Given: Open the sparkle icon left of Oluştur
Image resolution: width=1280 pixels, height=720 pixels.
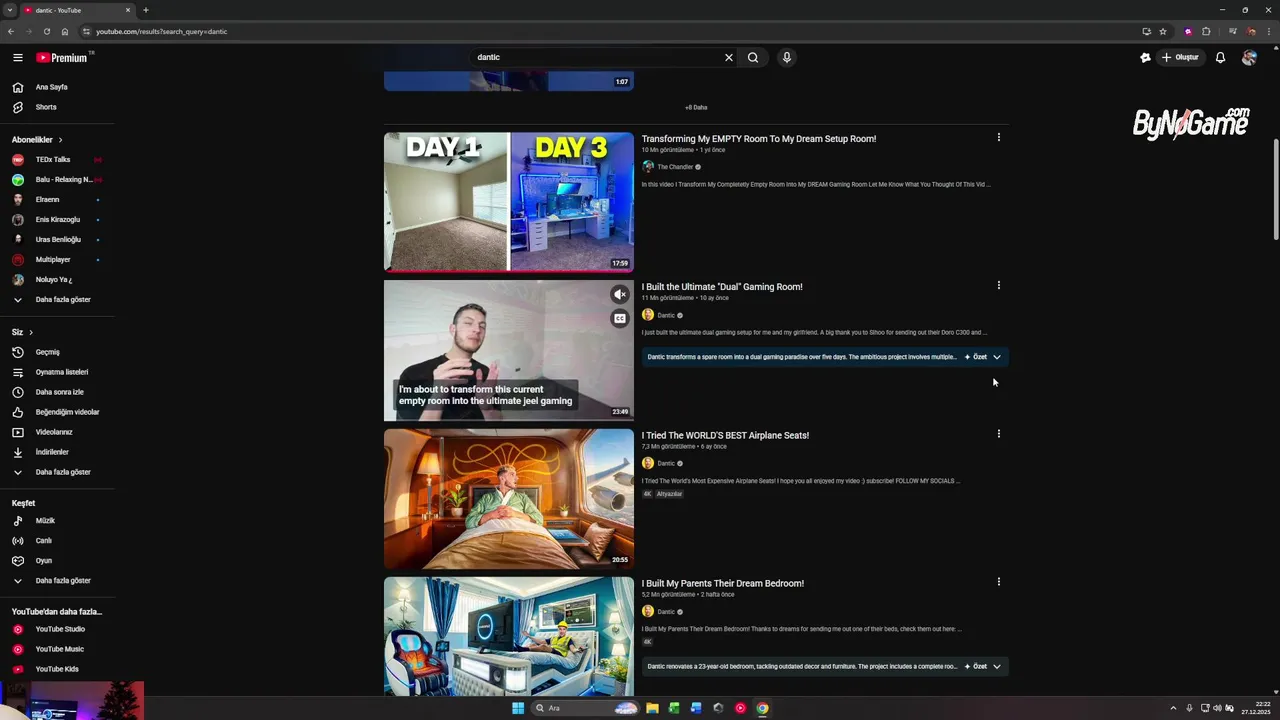Looking at the screenshot, I should (1145, 57).
